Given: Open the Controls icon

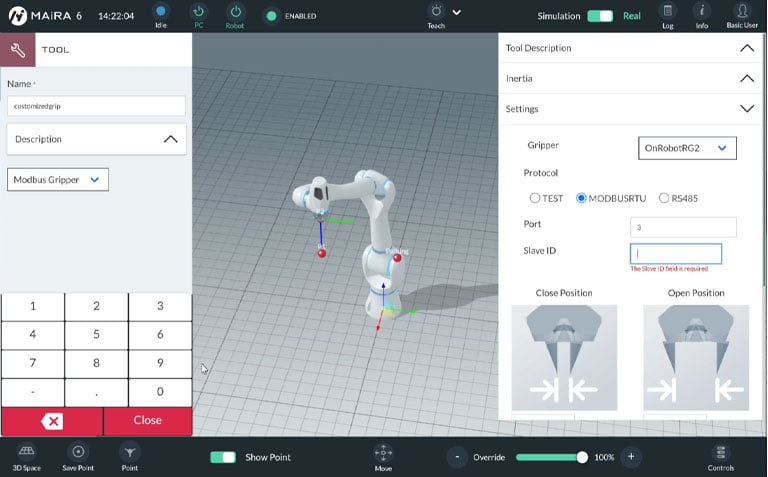Looking at the screenshot, I should click(x=720, y=453).
